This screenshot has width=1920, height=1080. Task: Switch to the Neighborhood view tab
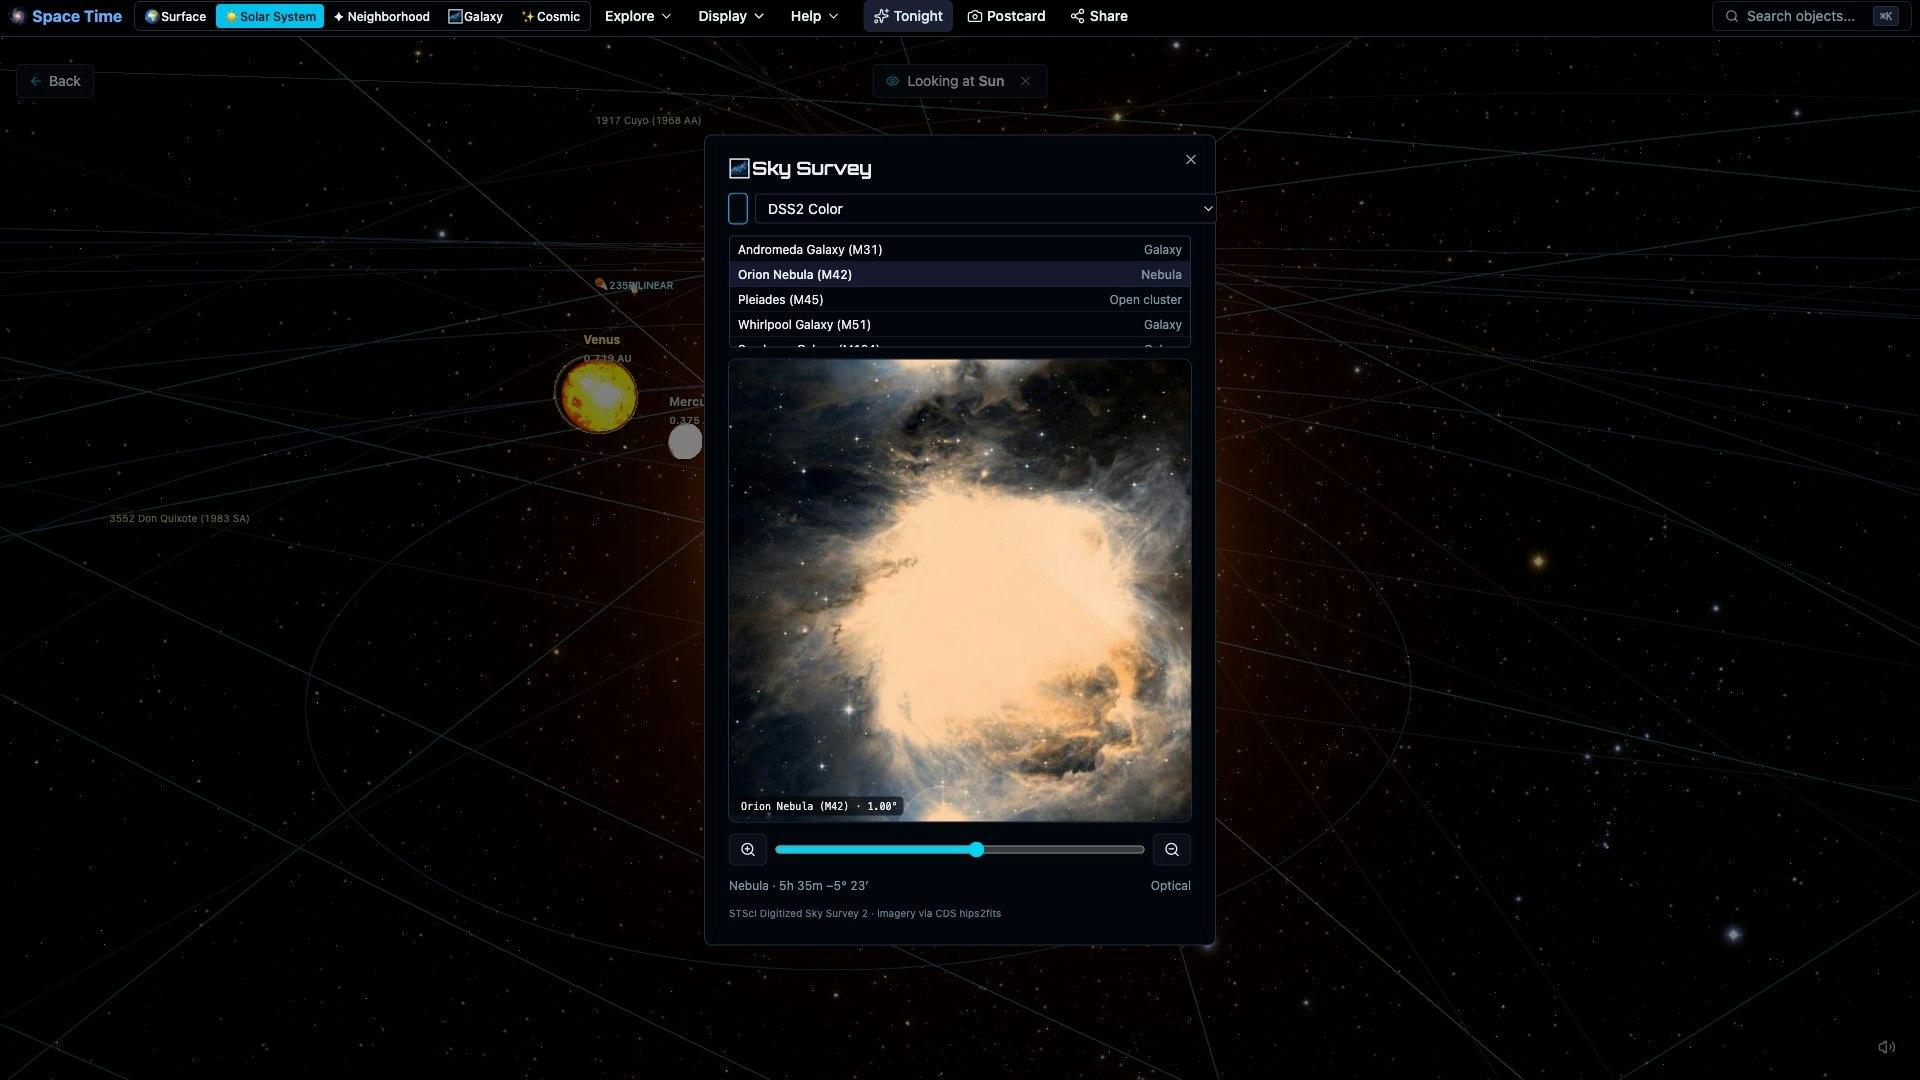coord(381,16)
